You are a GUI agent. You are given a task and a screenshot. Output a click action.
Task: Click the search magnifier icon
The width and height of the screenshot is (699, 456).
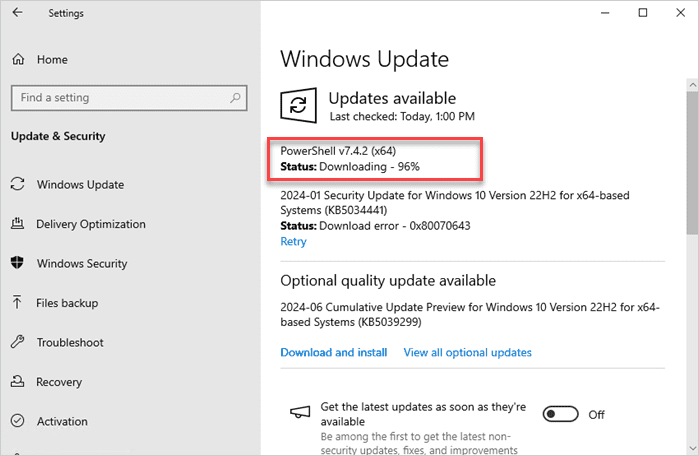(235, 98)
